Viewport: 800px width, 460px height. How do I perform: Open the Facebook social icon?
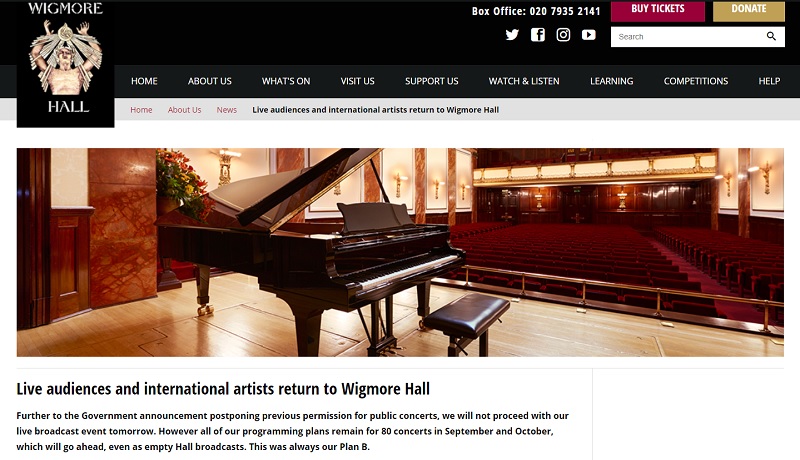pos(538,35)
